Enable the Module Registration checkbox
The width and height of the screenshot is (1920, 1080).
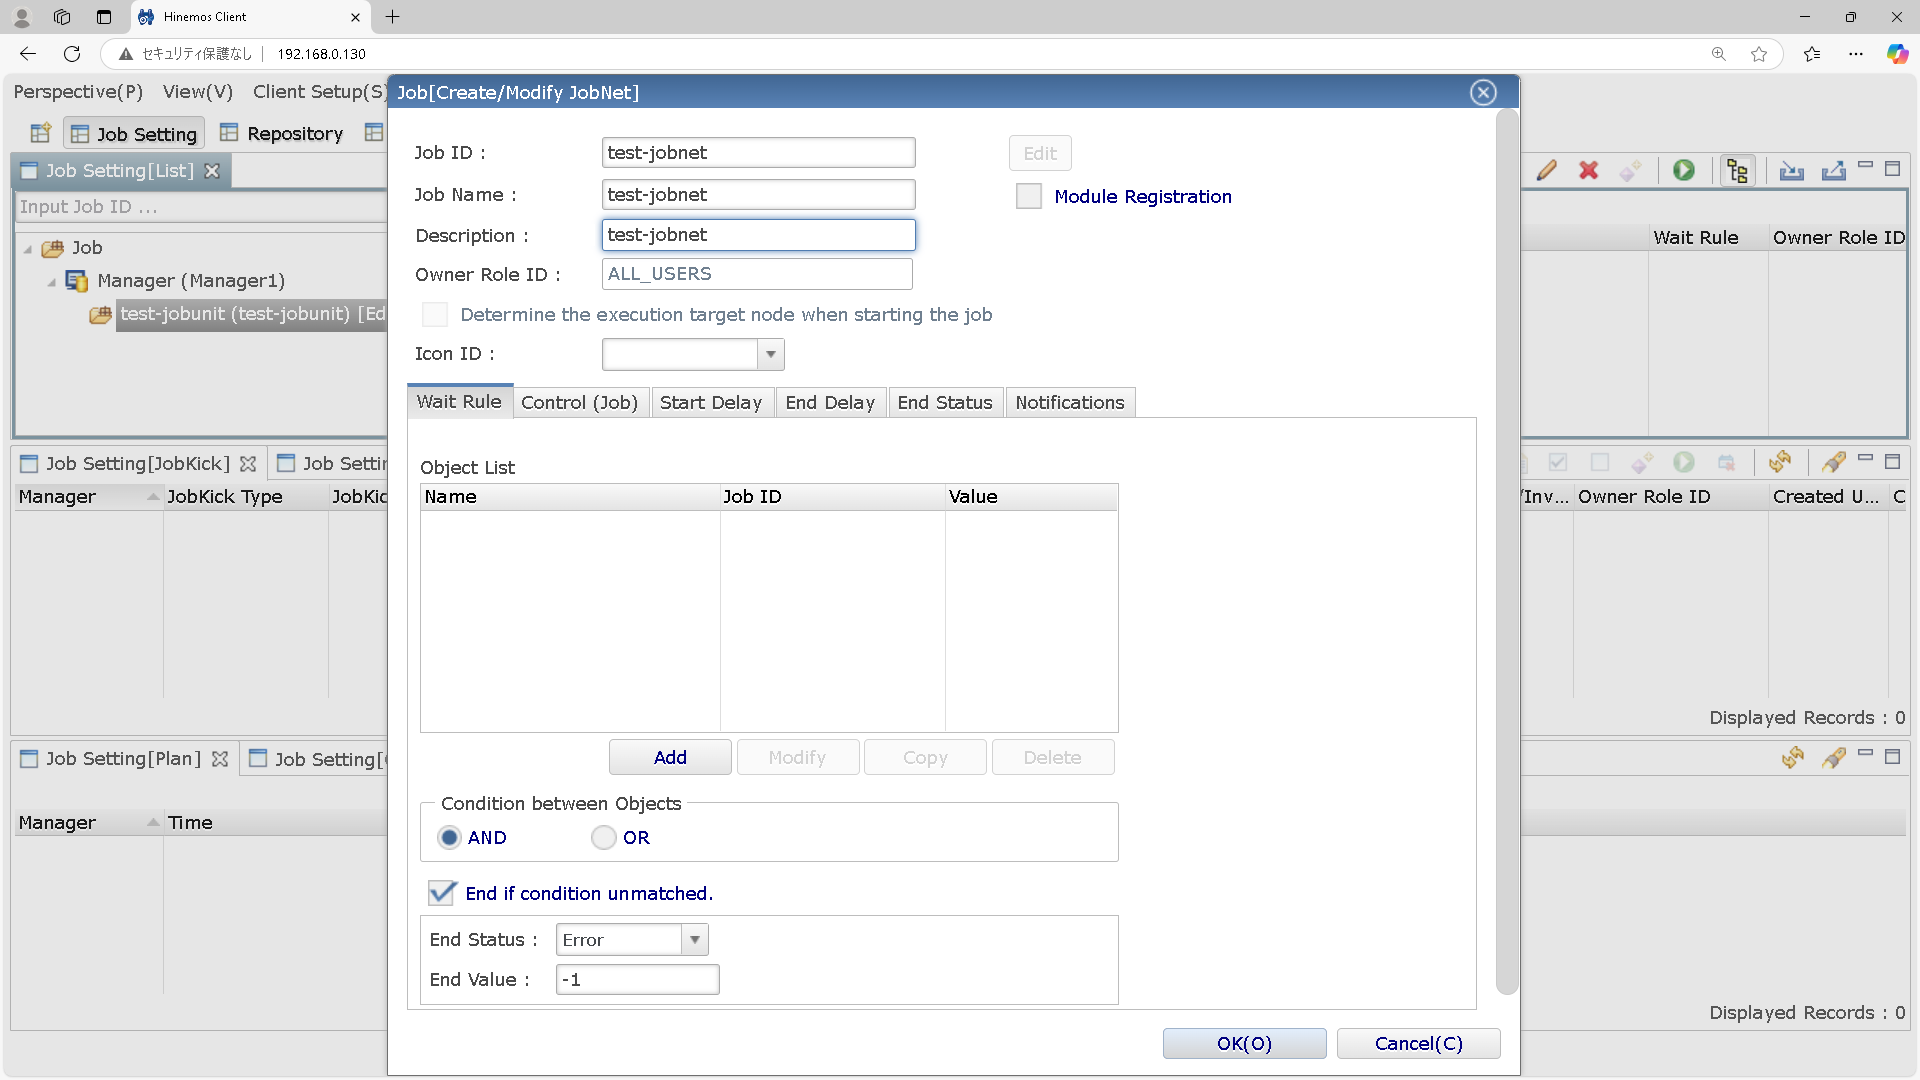[x=1028, y=196]
